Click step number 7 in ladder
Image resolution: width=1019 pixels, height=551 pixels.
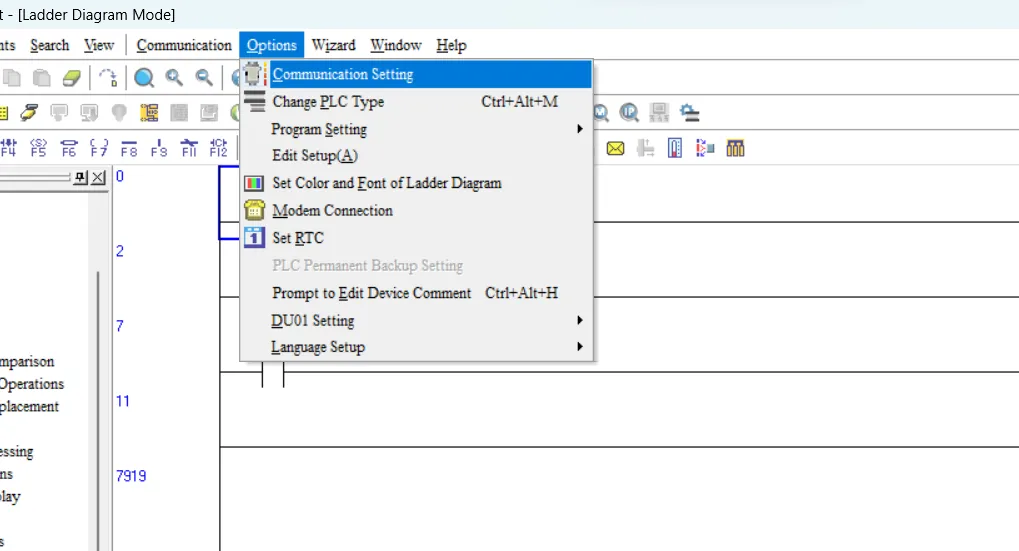click(x=120, y=326)
